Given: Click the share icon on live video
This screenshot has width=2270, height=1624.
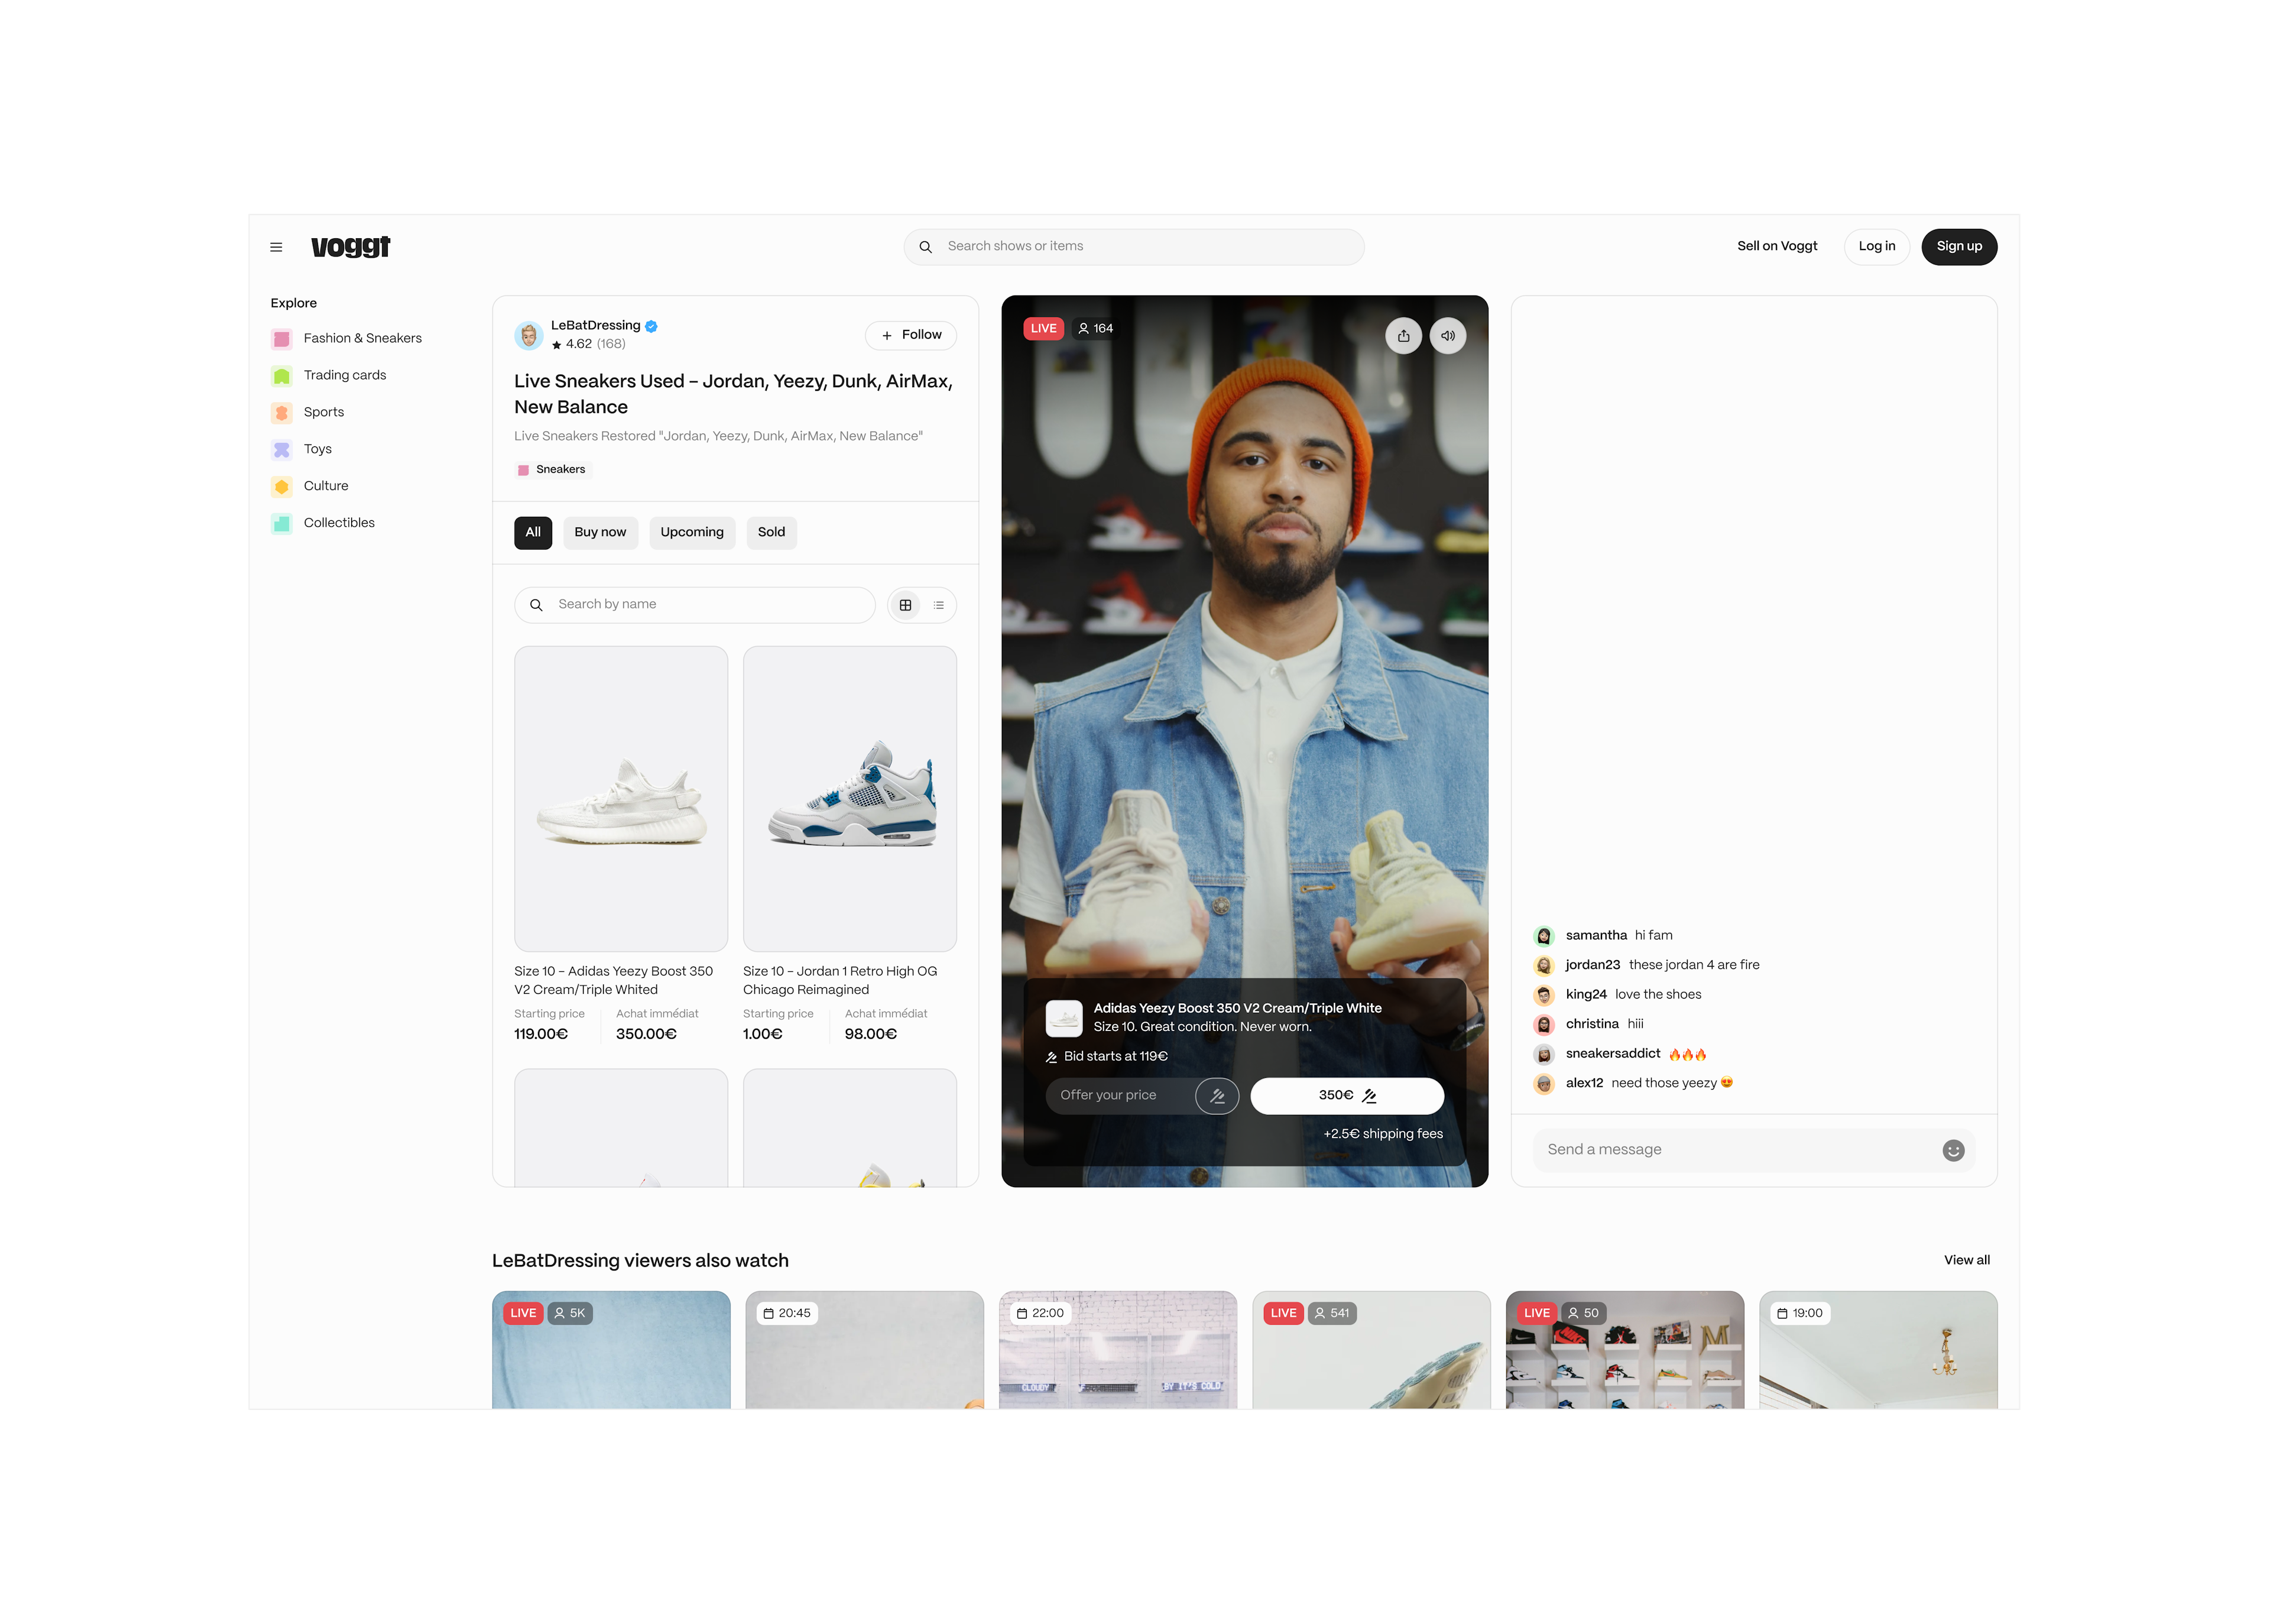Looking at the screenshot, I should click(x=1403, y=336).
